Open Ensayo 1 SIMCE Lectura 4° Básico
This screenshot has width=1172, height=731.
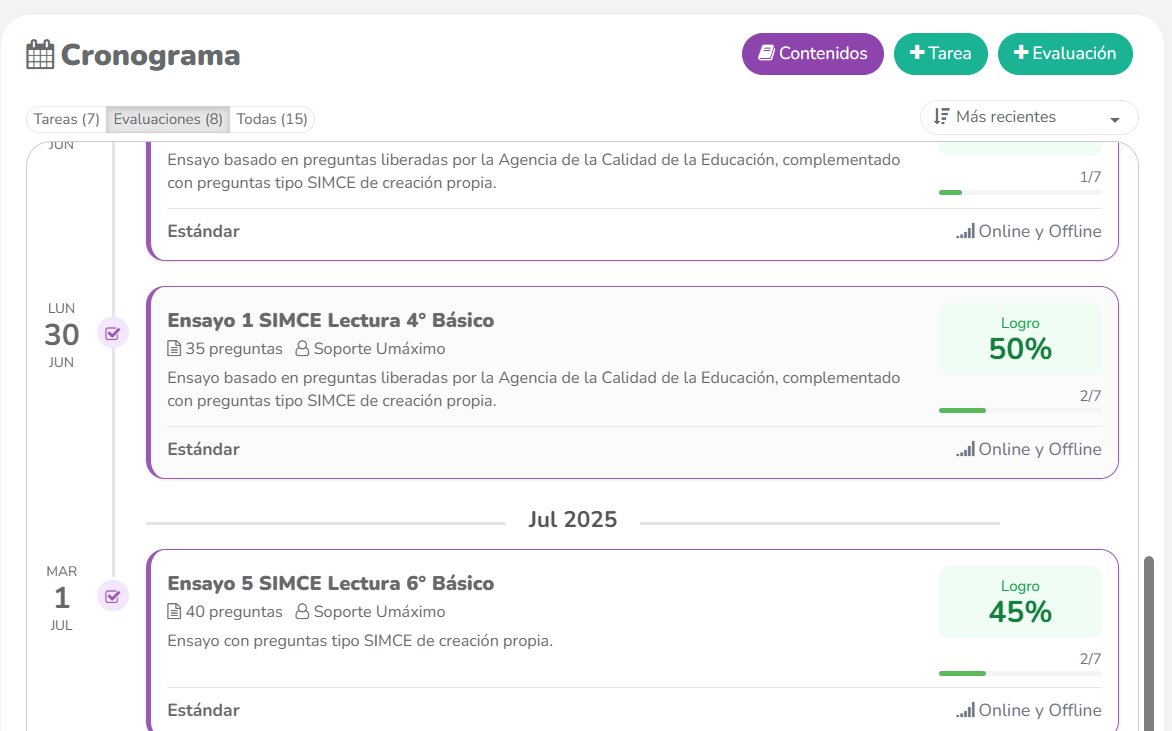pyautogui.click(x=330, y=321)
